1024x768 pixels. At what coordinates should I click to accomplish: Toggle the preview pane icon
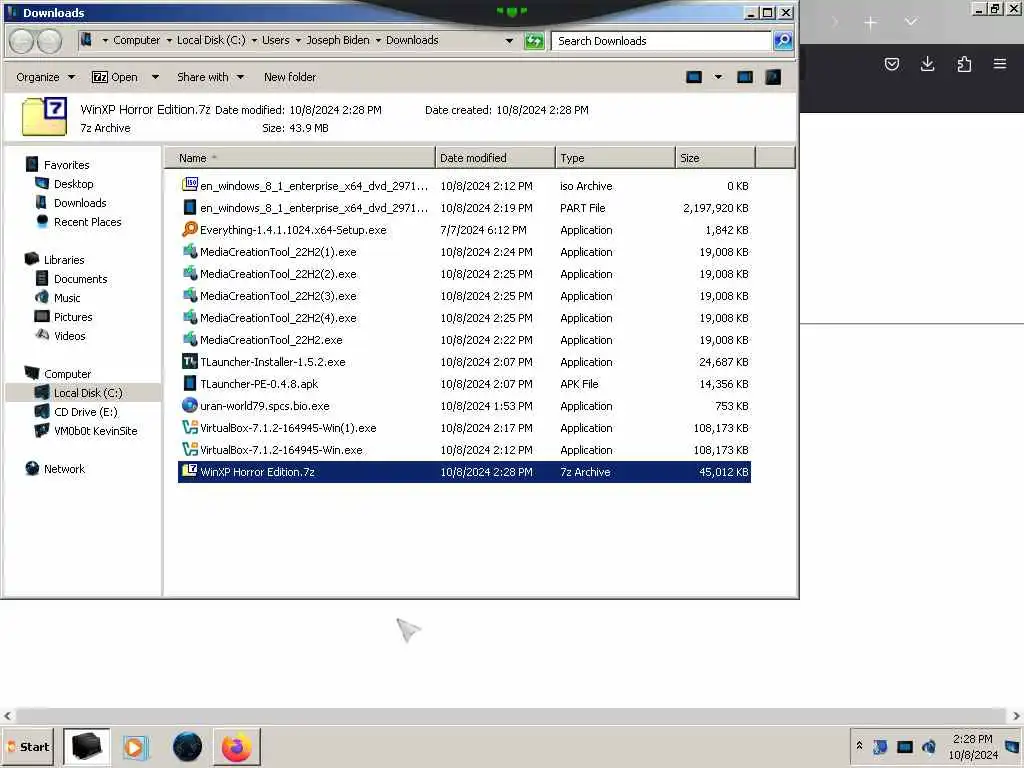point(744,77)
